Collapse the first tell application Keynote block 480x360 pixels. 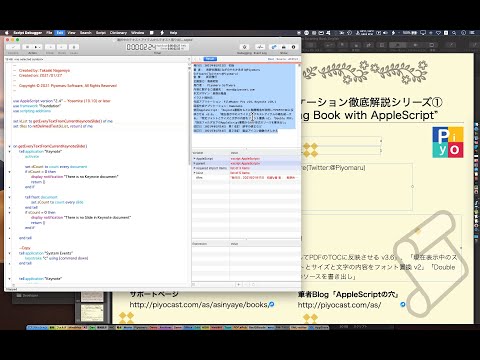click(x=10, y=151)
